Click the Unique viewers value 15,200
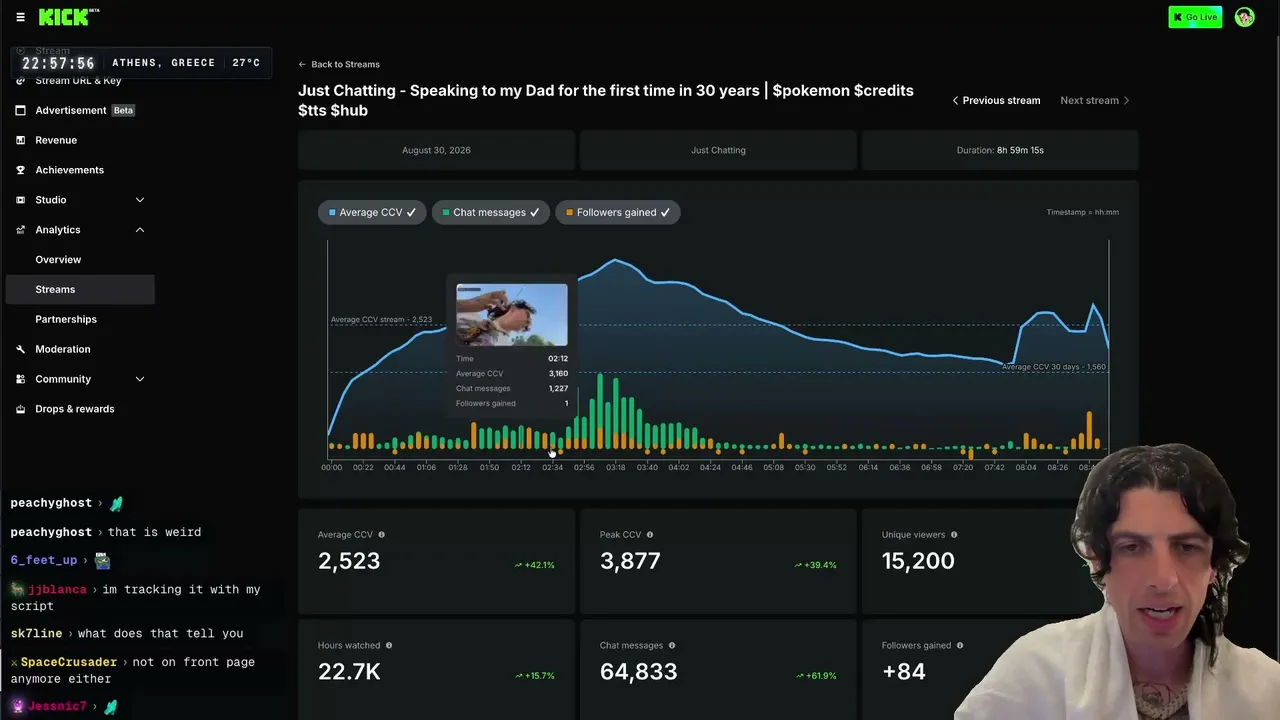 pos(918,561)
